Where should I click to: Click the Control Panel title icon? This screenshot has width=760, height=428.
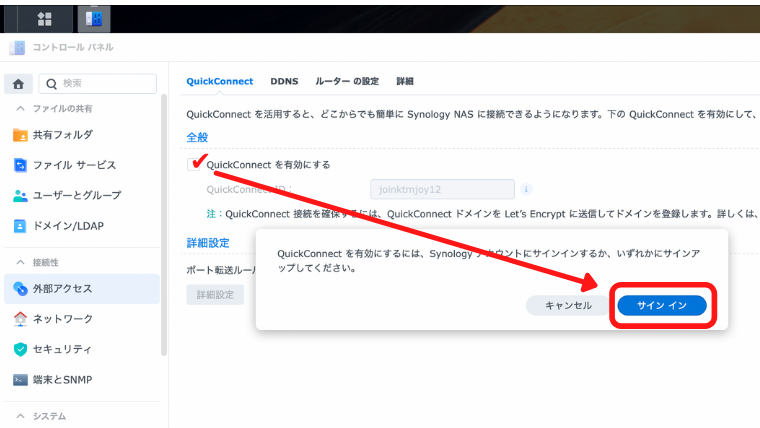coord(17,48)
